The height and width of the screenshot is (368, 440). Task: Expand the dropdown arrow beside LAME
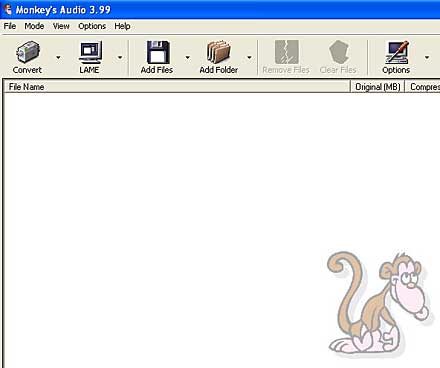(120, 58)
